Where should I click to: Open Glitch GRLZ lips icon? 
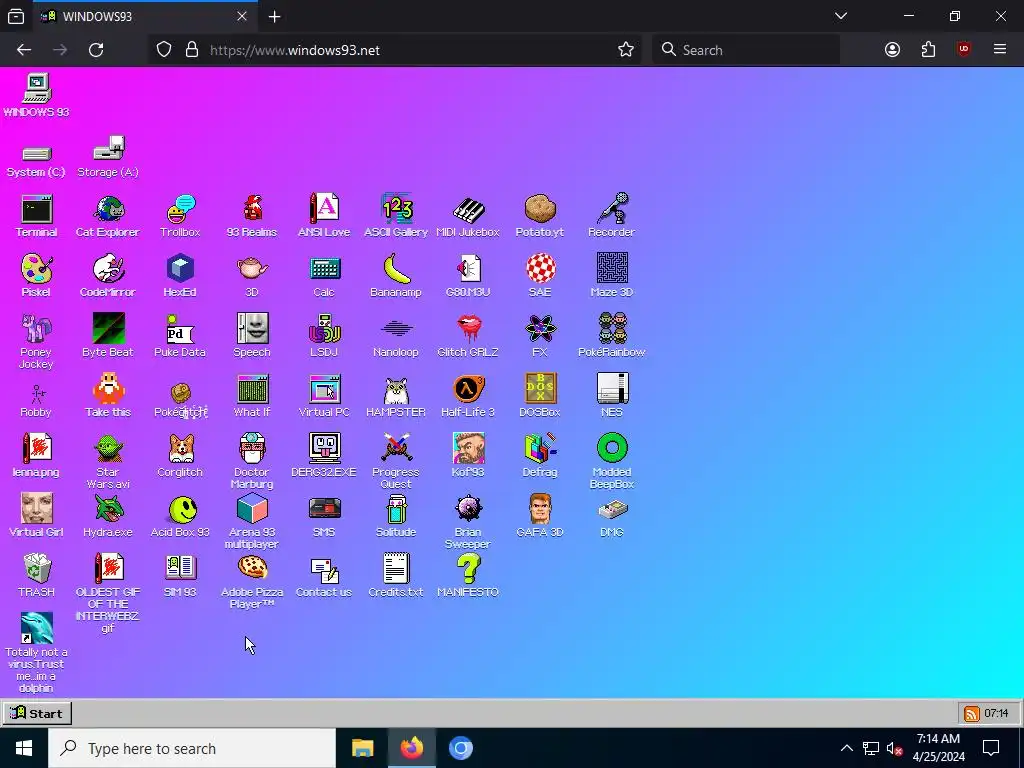[468, 336]
